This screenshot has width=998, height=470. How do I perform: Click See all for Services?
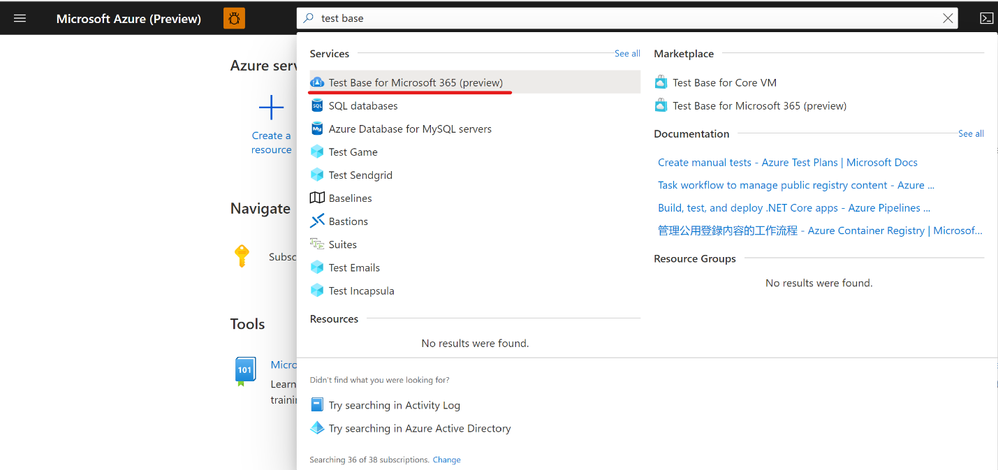pyautogui.click(x=627, y=53)
